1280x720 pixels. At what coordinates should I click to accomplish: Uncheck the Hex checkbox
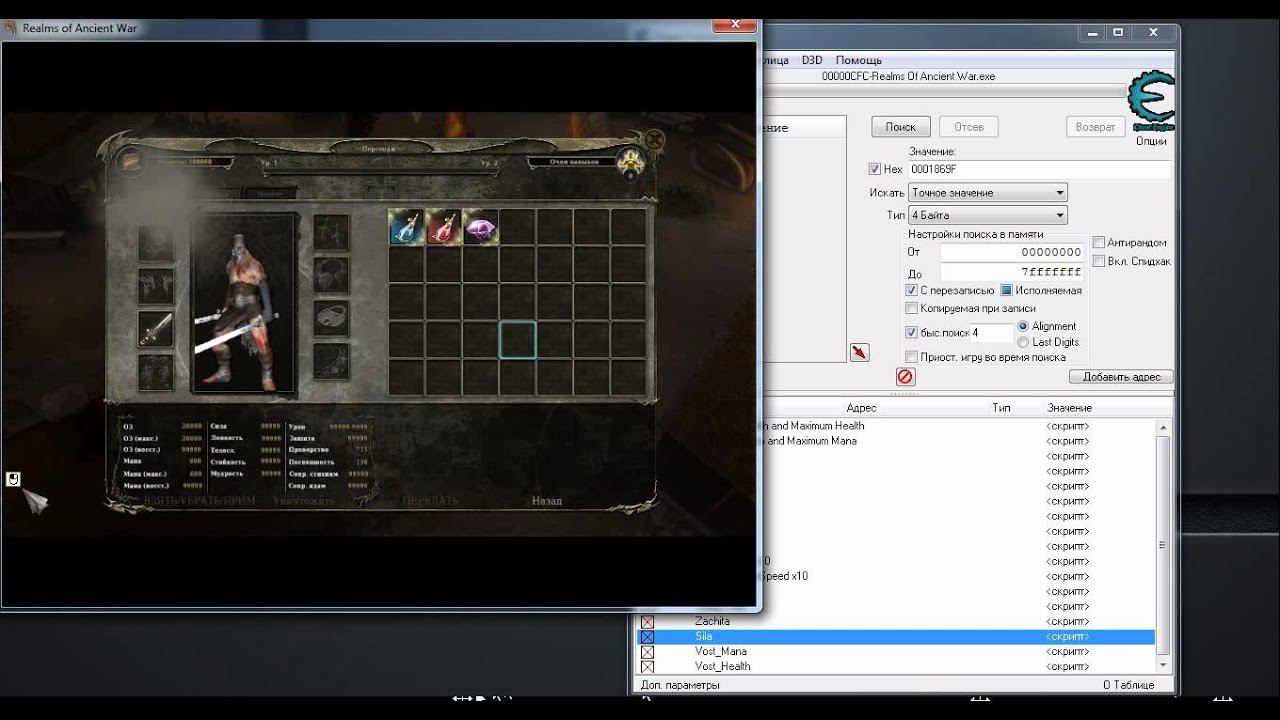click(875, 169)
